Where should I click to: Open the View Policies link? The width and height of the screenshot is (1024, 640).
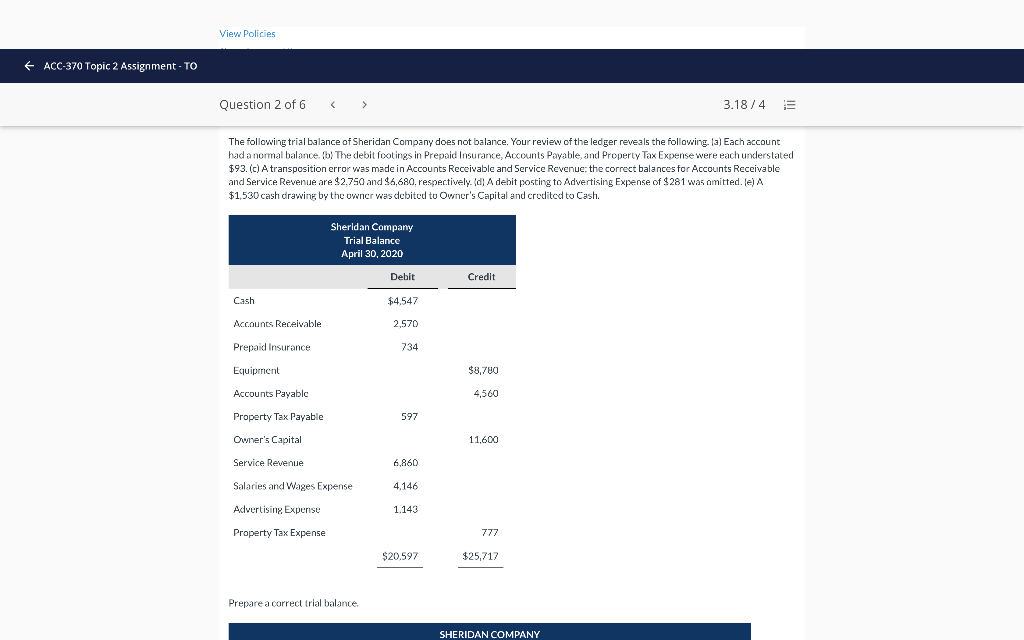[x=247, y=33]
